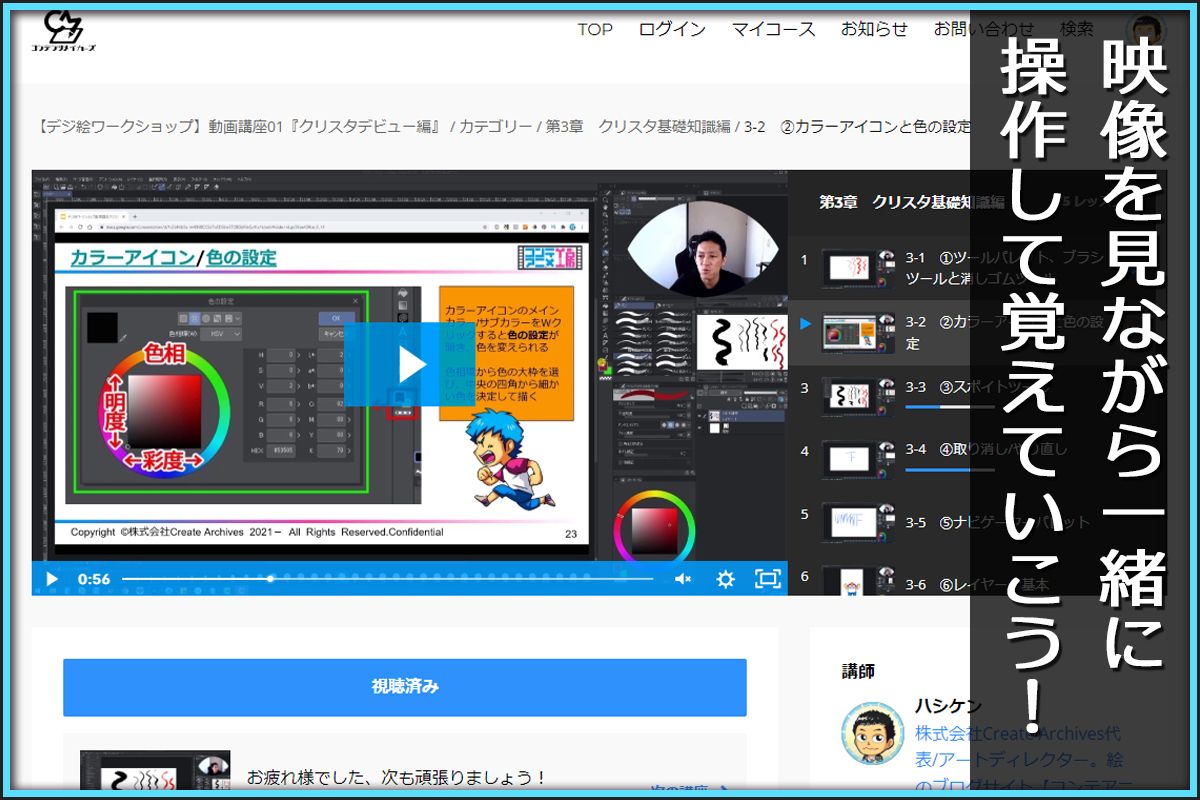Screen dimensions: 1200x800
Task: Click the 講師 section heading
Action: (x=858, y=672)
